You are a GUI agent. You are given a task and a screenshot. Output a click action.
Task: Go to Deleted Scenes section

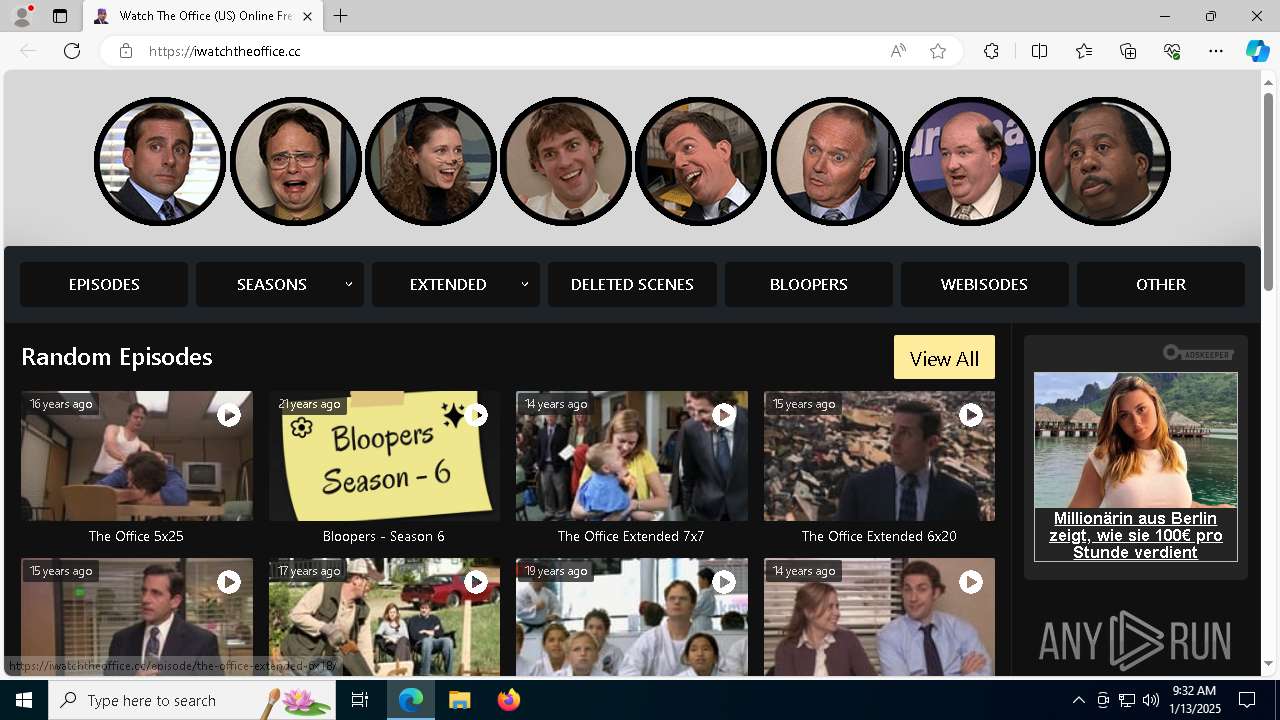point(632,284)
